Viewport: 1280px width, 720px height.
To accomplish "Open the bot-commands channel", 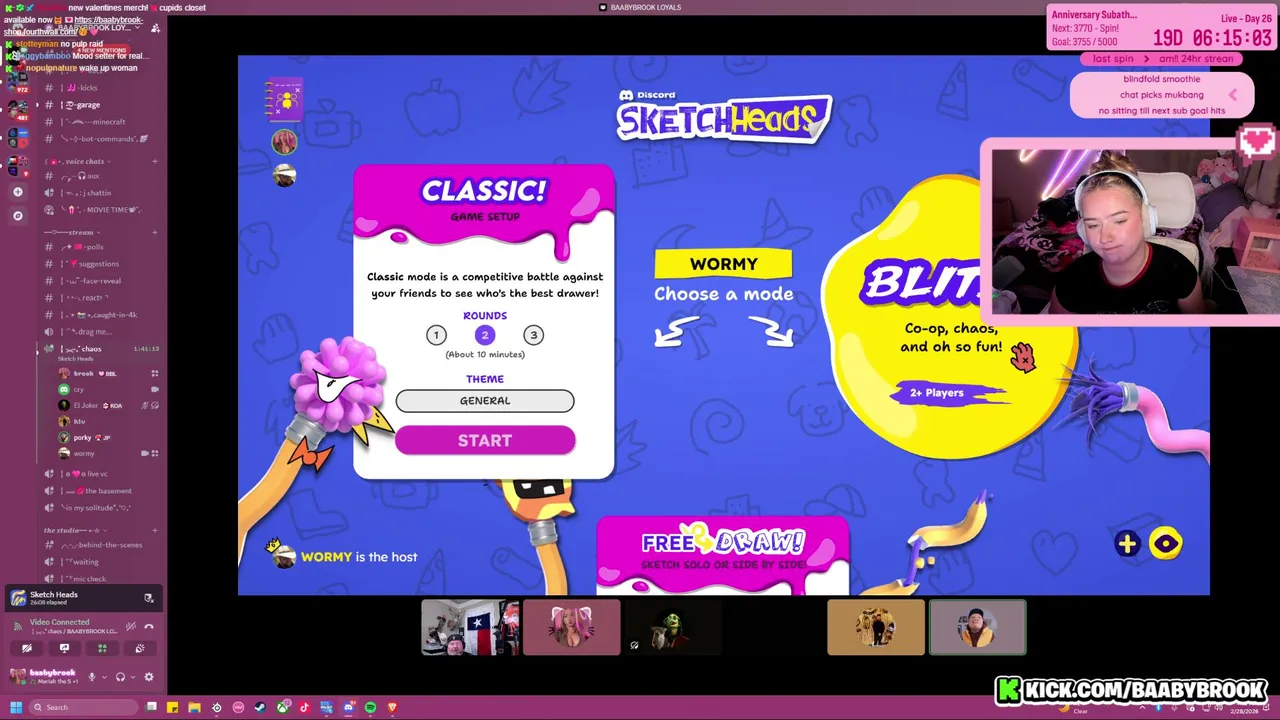I will 98,139.
